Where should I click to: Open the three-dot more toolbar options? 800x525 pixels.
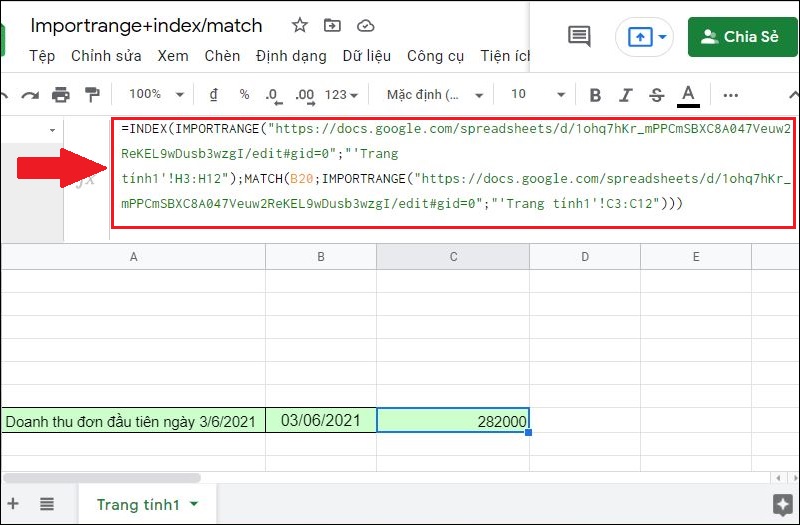pyautogui.click(x=731, y=95)
